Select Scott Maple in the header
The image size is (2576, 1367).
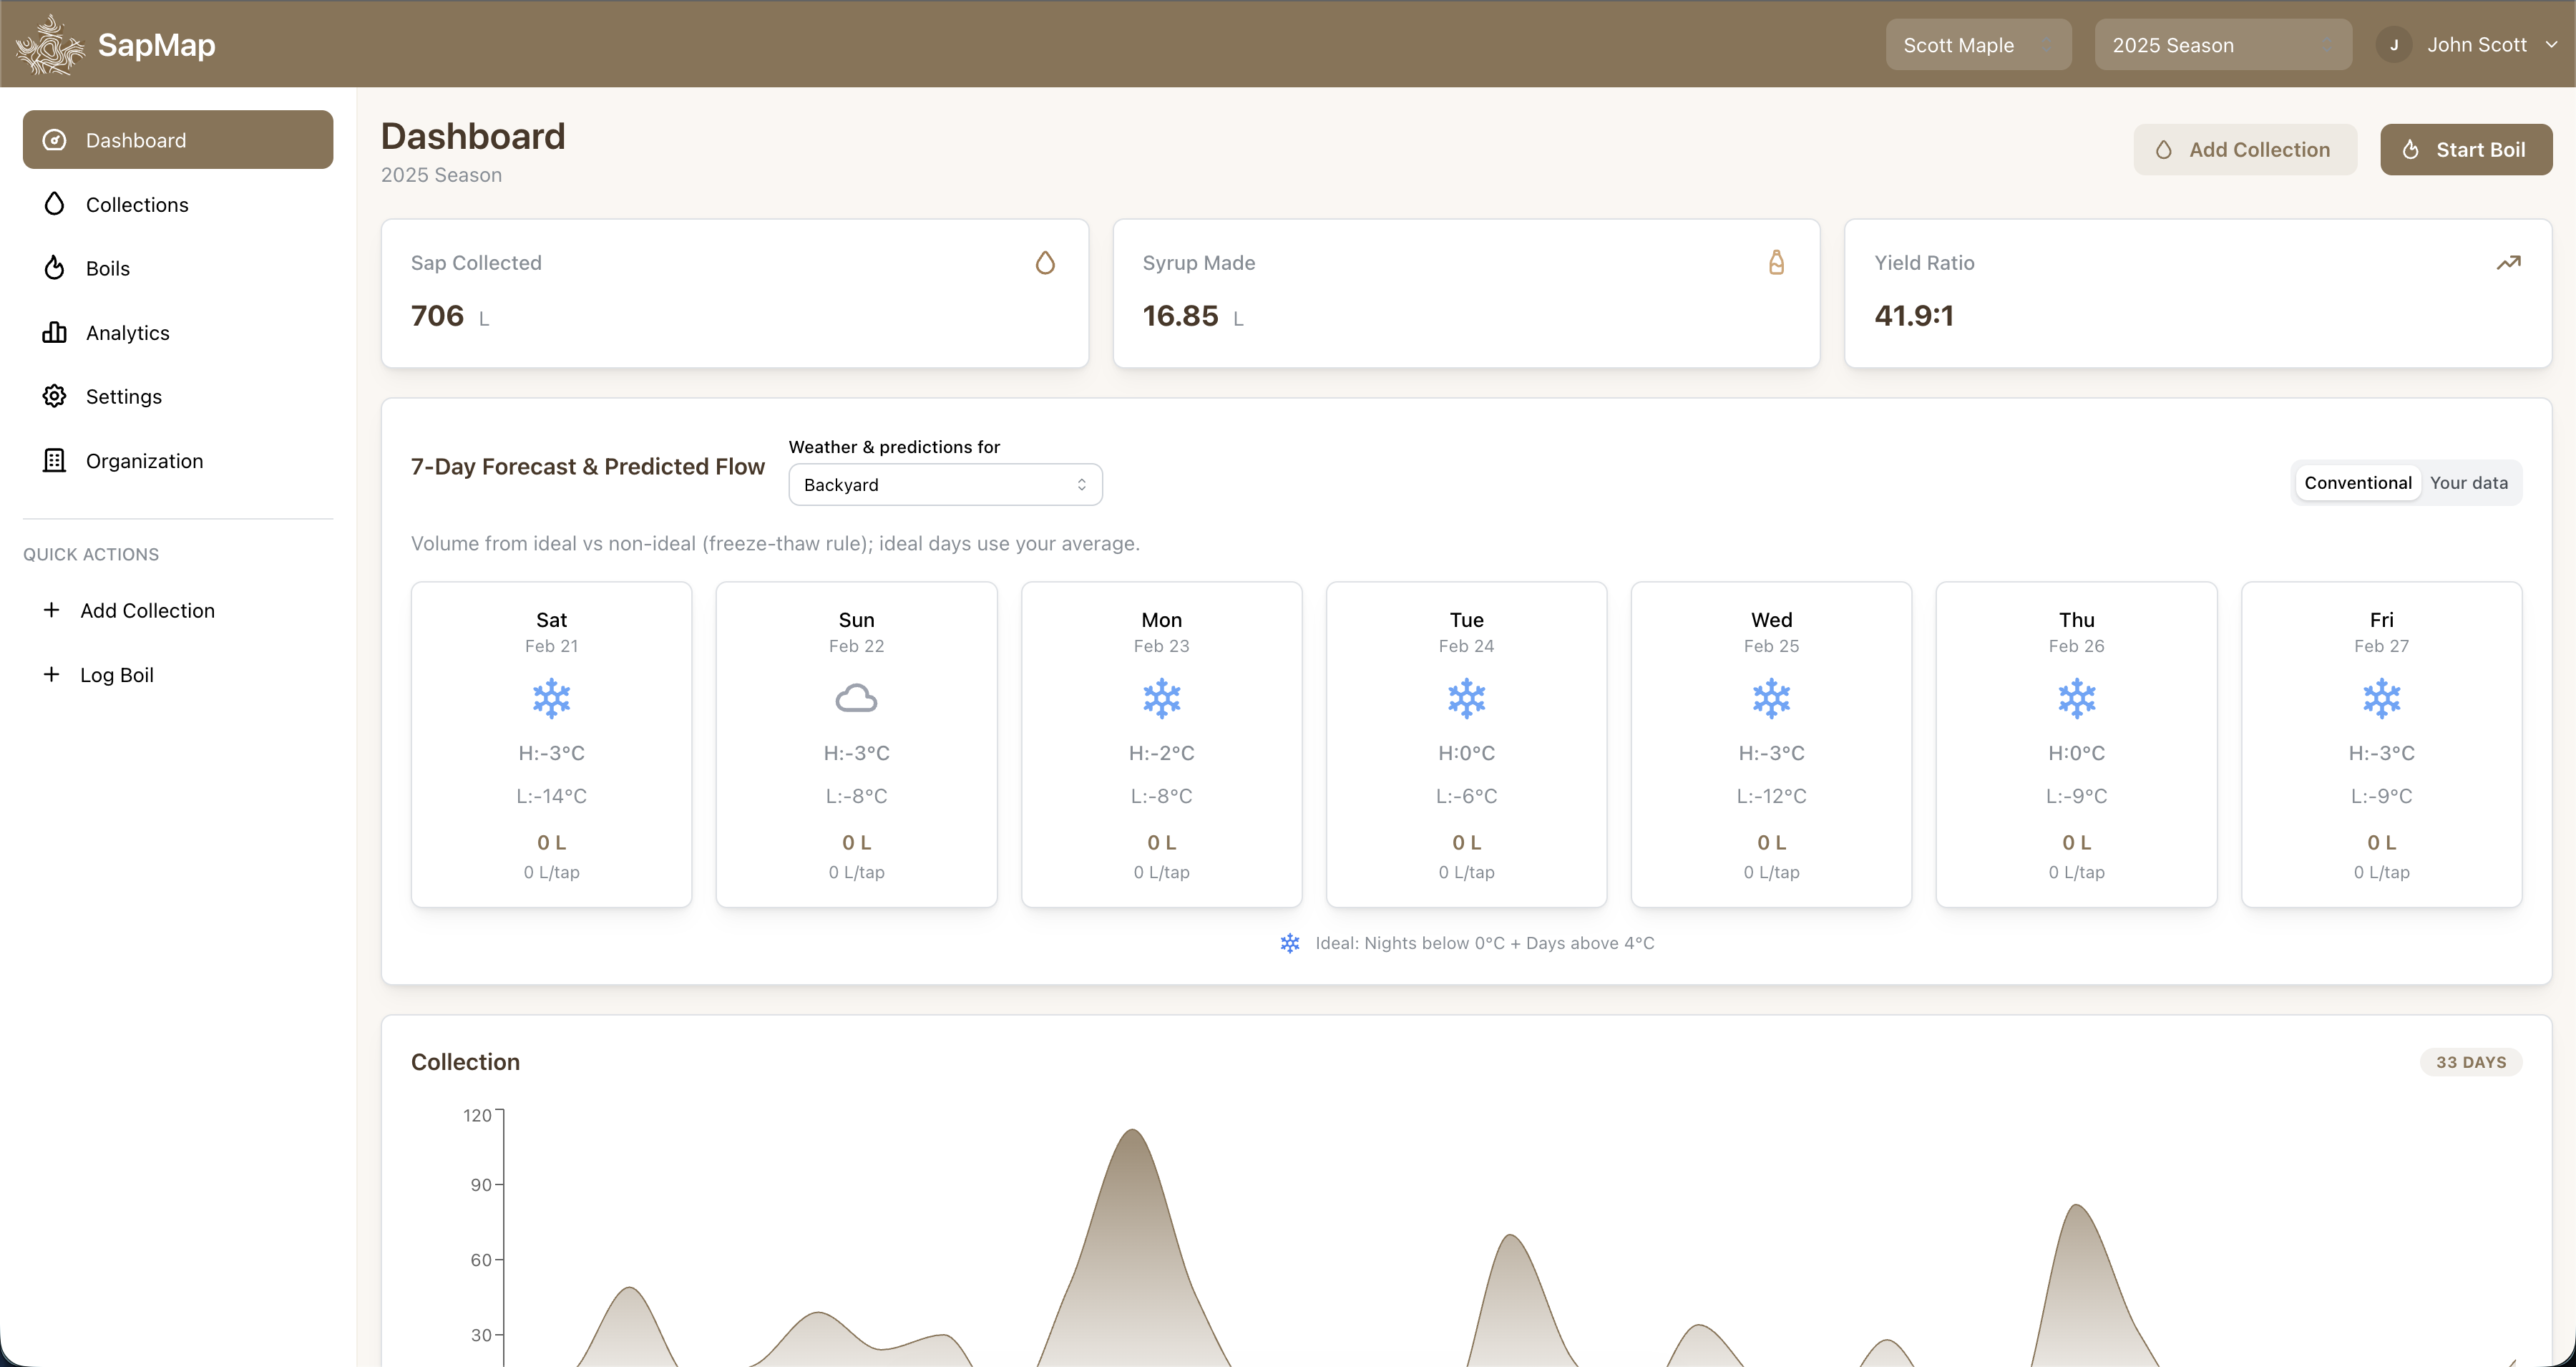(x=1978, y=44)
